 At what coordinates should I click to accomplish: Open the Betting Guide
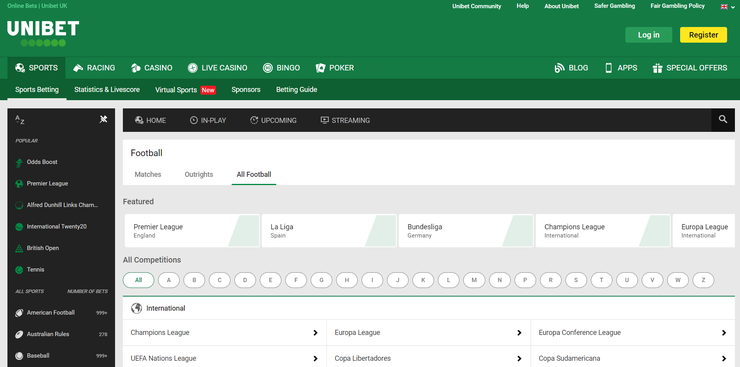point(296,90)
